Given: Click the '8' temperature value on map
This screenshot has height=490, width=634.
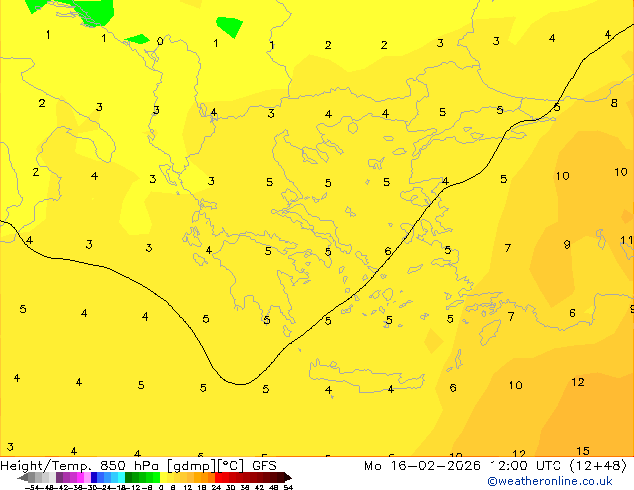Looking at the screenshot, I should click(614, 103).
